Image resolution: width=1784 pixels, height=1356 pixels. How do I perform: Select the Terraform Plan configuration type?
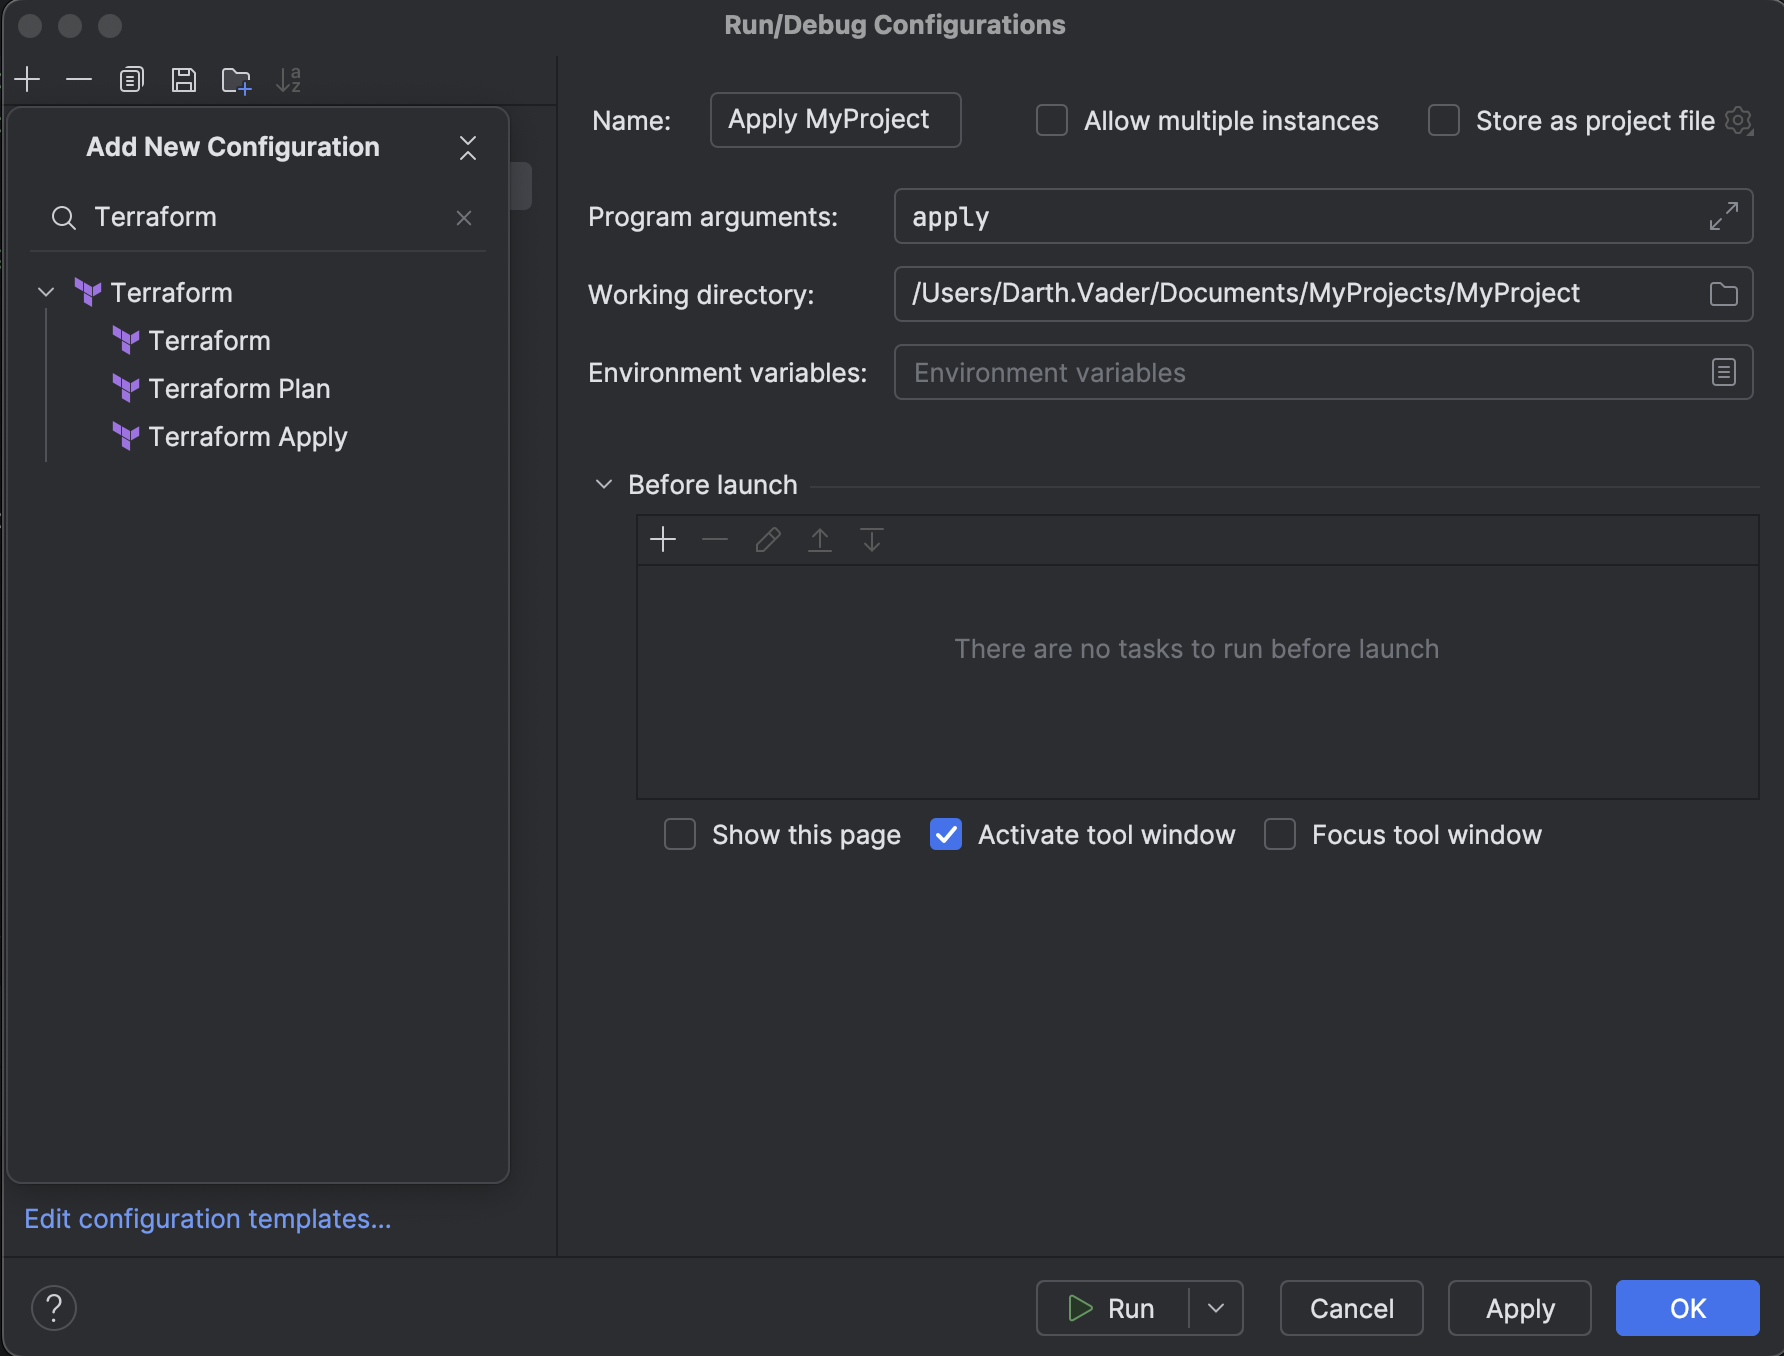[x=239, y=389]
